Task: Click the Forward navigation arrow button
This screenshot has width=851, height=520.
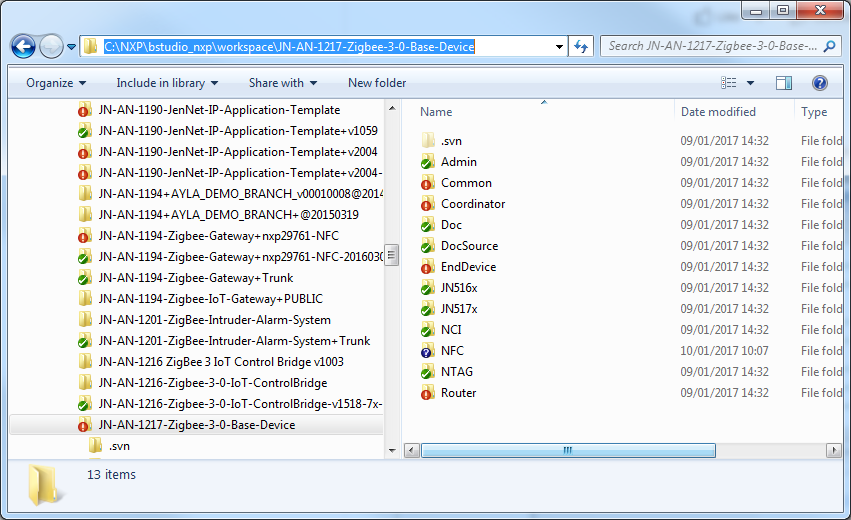Action: pos(52,47)
